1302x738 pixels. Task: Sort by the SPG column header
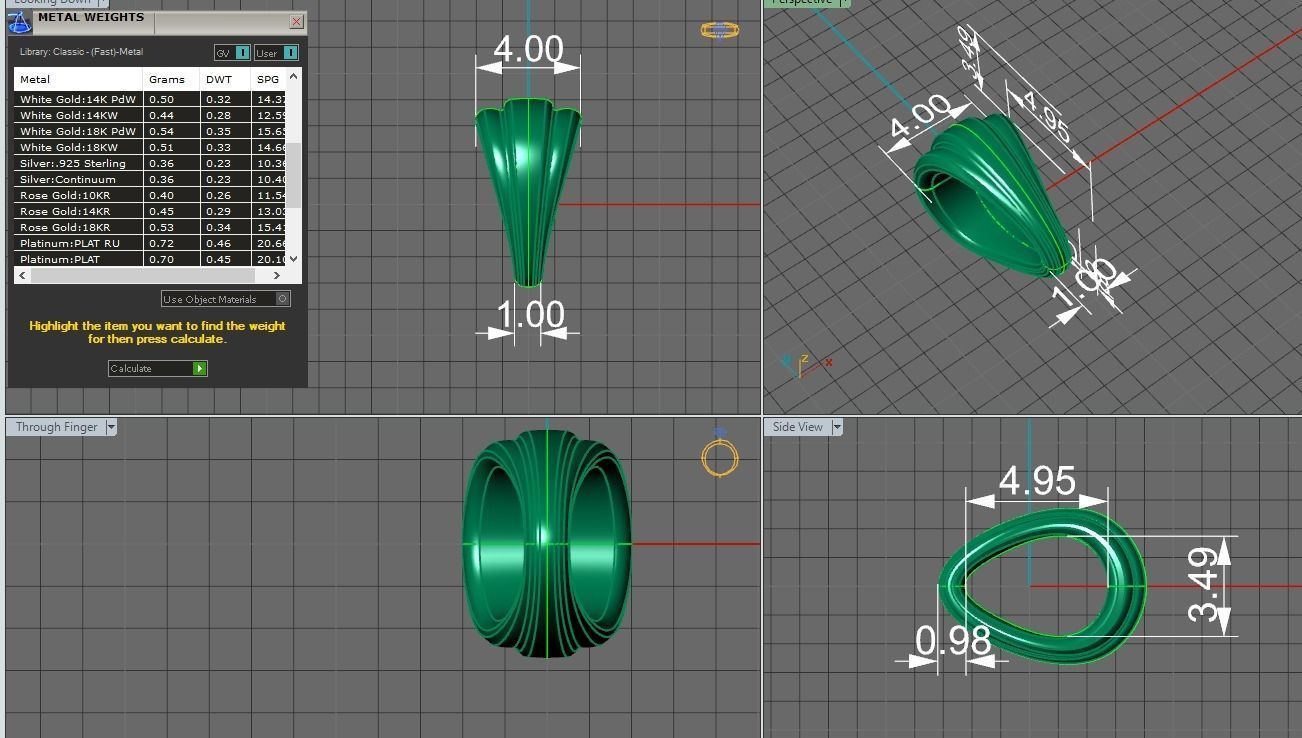pos(268,79)
